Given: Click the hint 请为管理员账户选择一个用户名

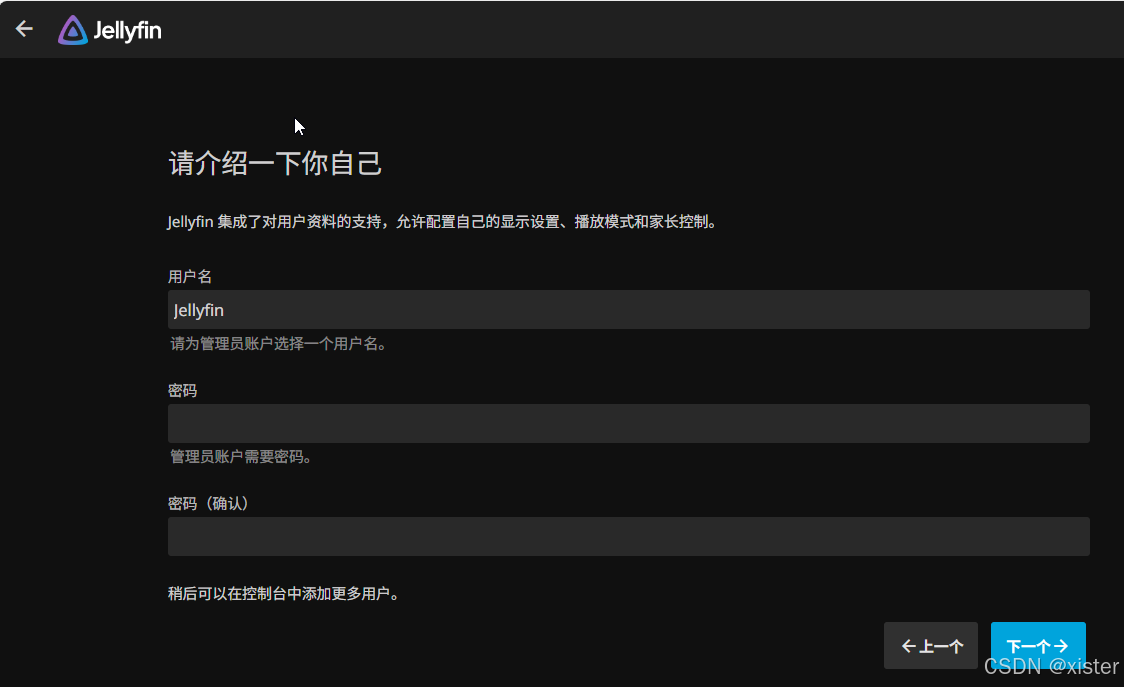Looking at the screenshot, I should tap(278, 344).
